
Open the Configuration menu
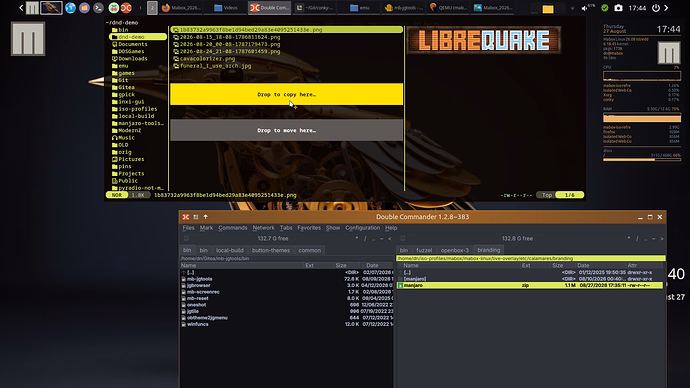(362, 228)
